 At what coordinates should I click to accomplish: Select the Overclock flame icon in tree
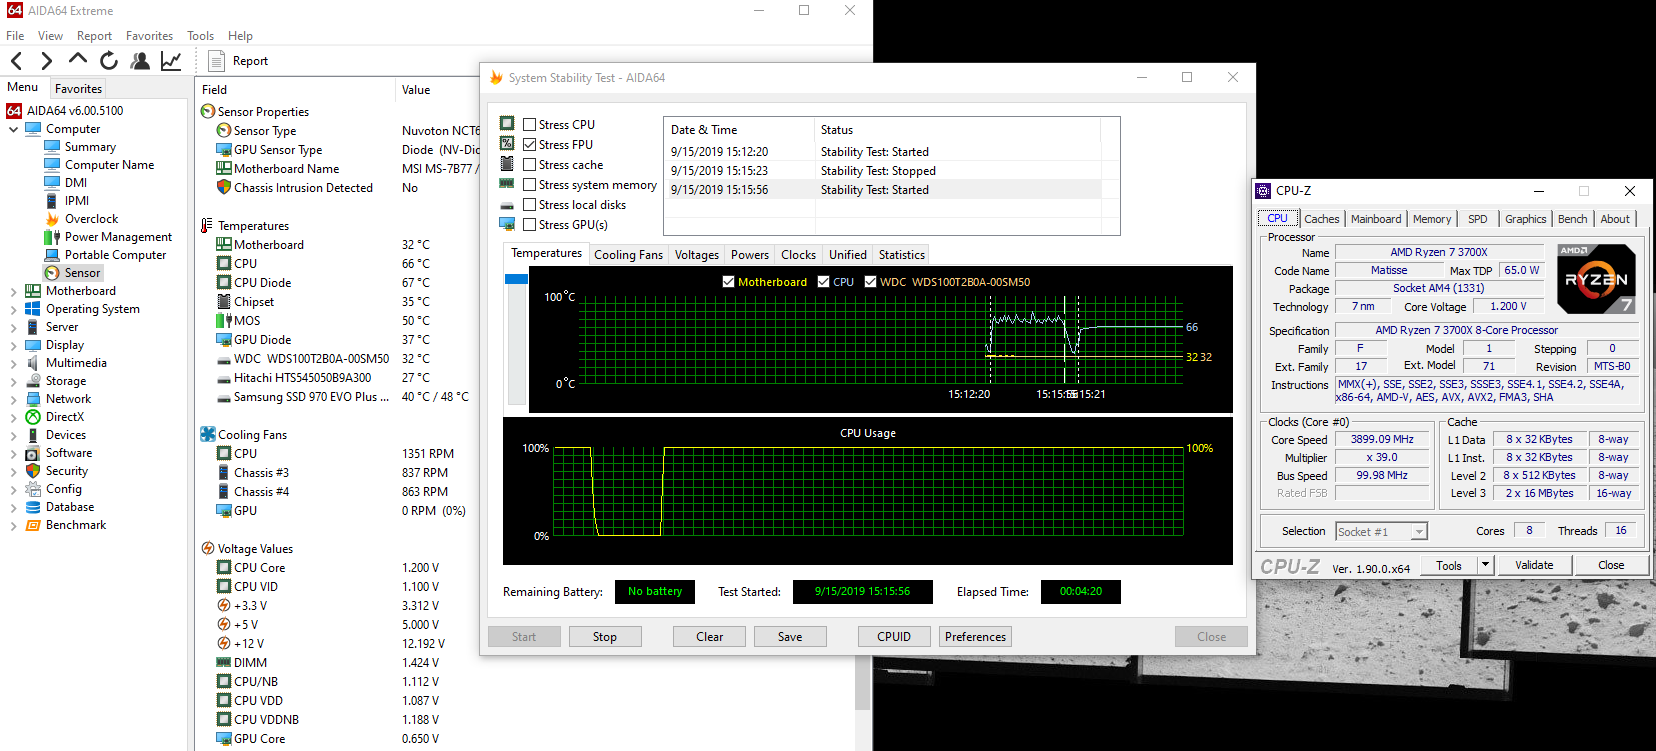point(53,219)
